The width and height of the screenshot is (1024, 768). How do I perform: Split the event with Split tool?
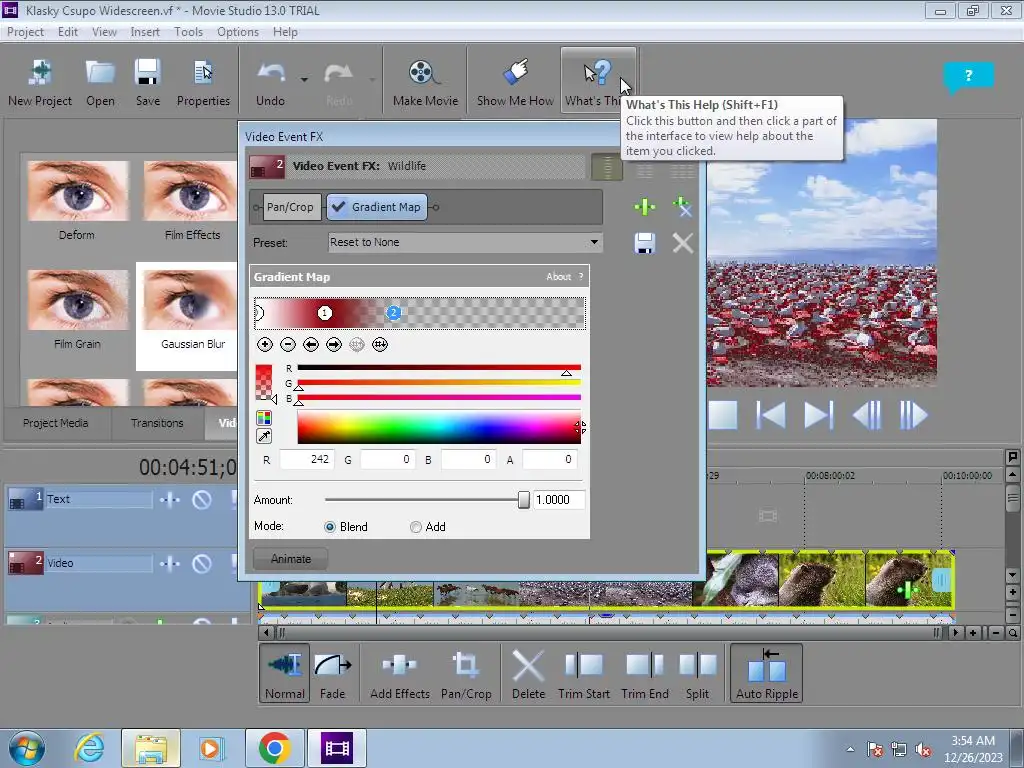pos(697,673)
